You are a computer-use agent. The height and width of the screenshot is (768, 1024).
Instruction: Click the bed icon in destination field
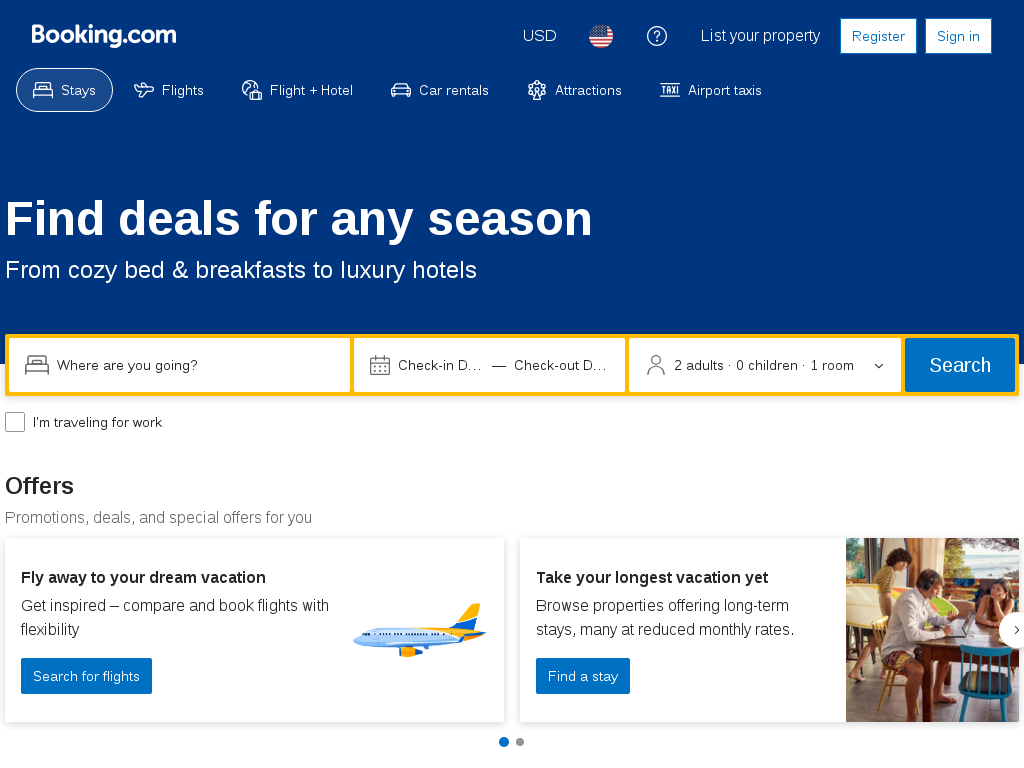37,365
